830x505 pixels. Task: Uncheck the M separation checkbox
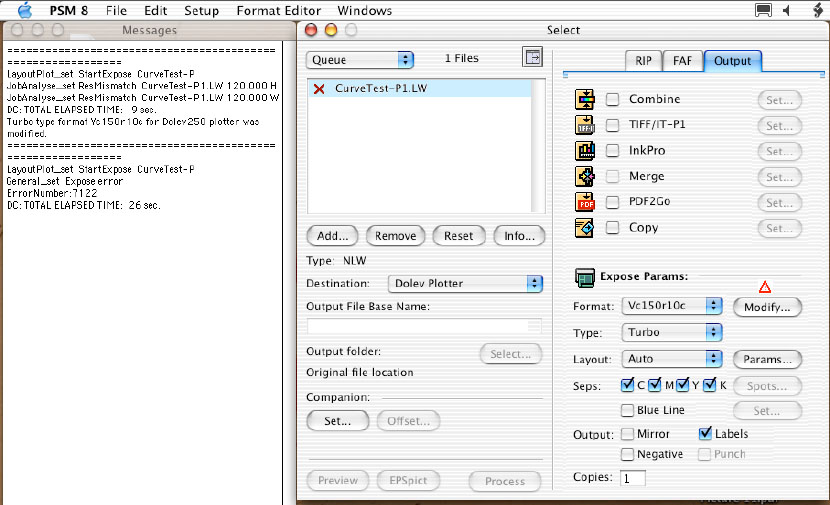click(655, 385)
